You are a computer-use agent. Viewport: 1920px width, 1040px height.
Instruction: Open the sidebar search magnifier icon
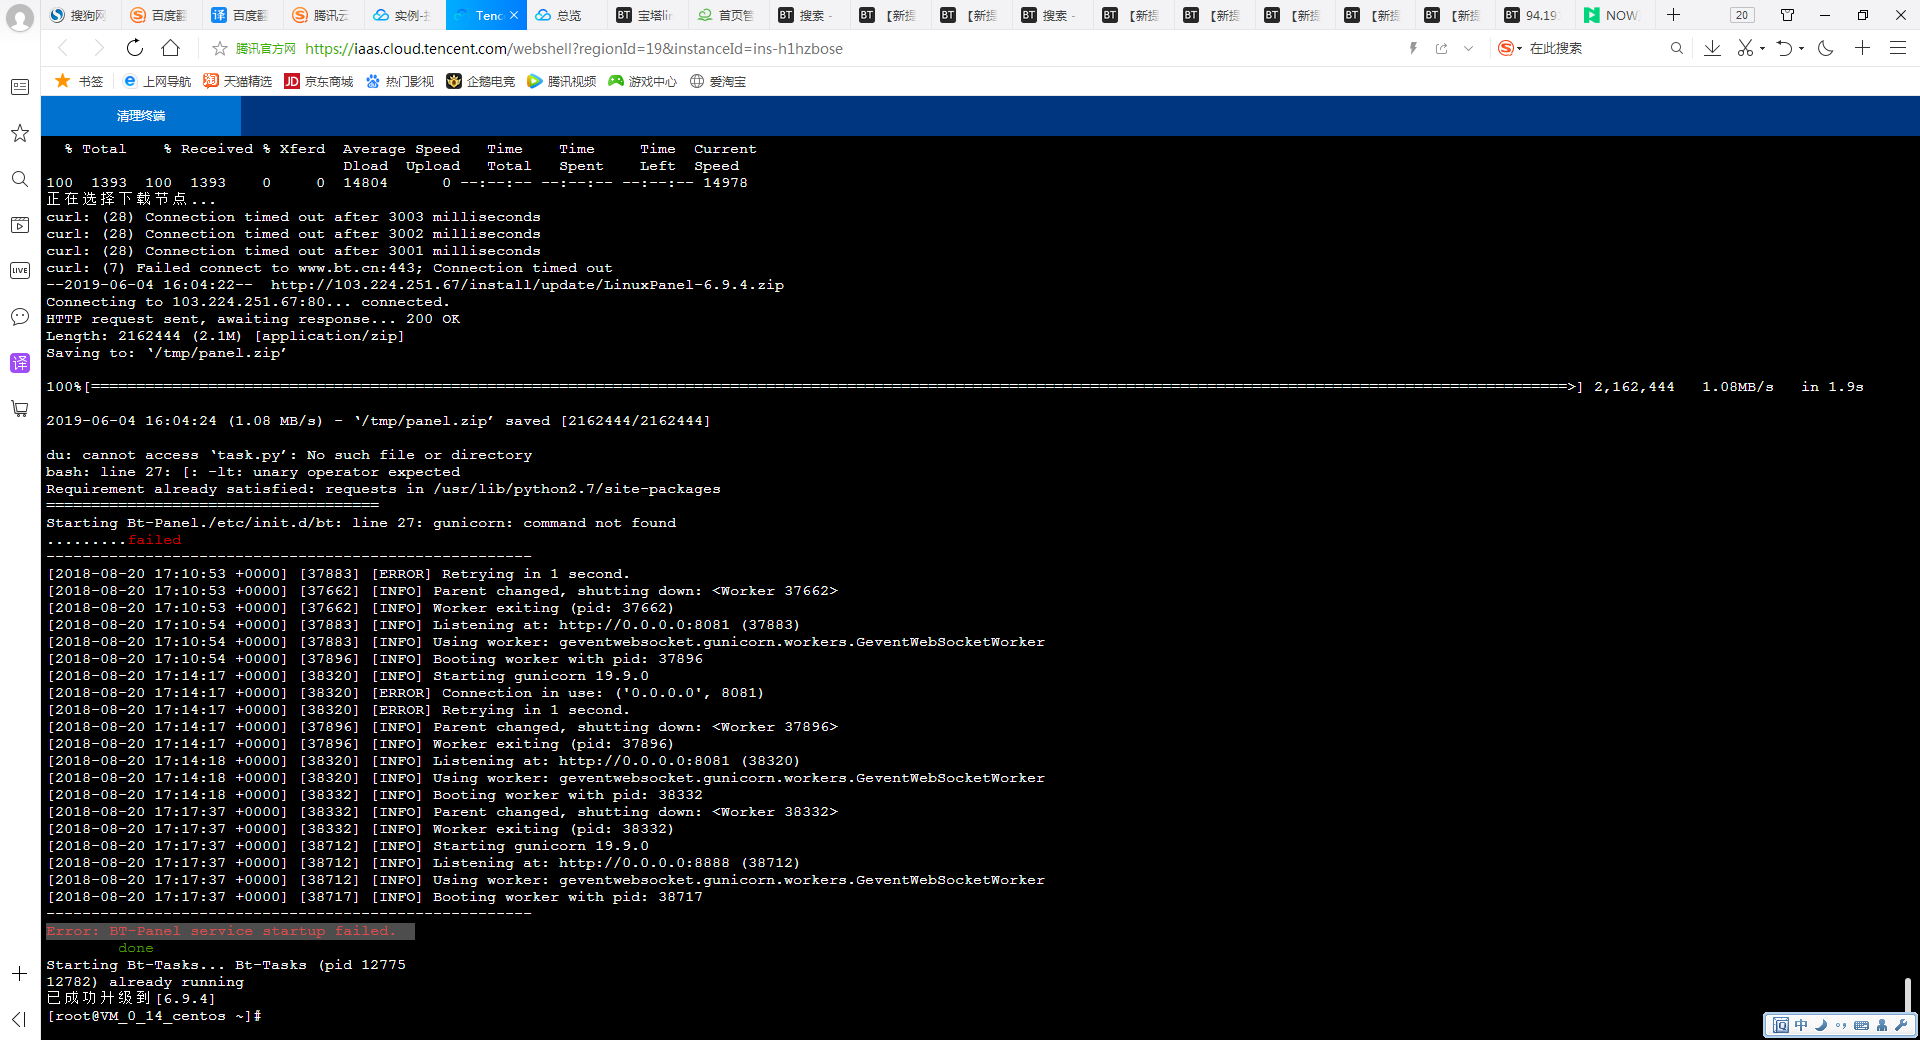click(x=19, y=179)
